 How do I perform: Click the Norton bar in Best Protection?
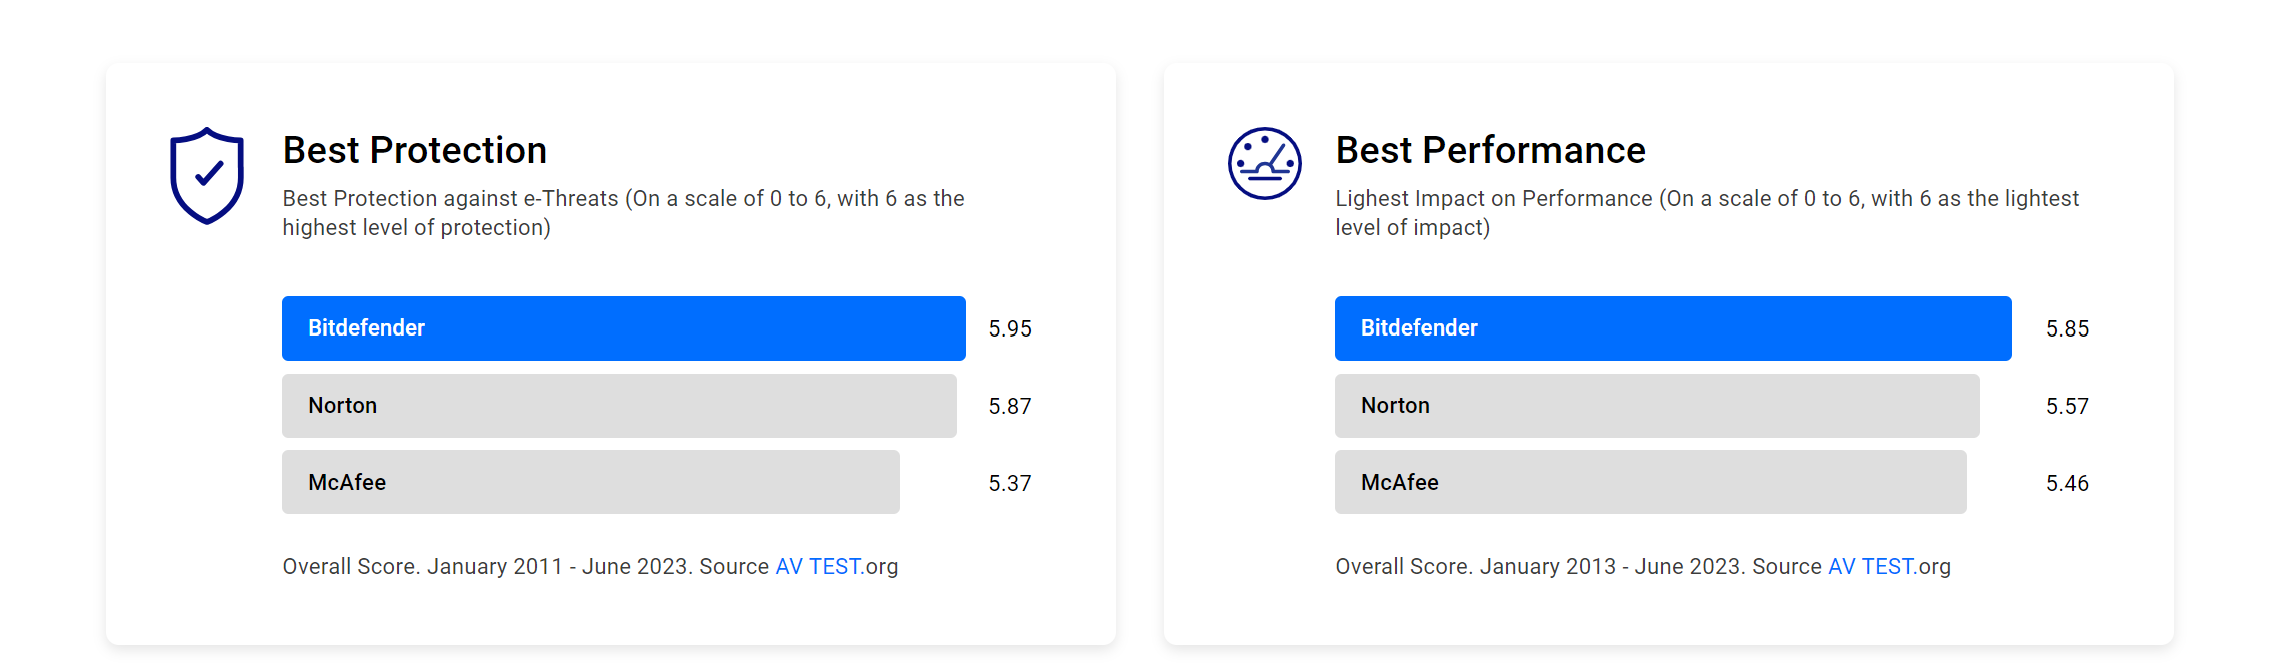pyautogui.click(x=619, y=406)
